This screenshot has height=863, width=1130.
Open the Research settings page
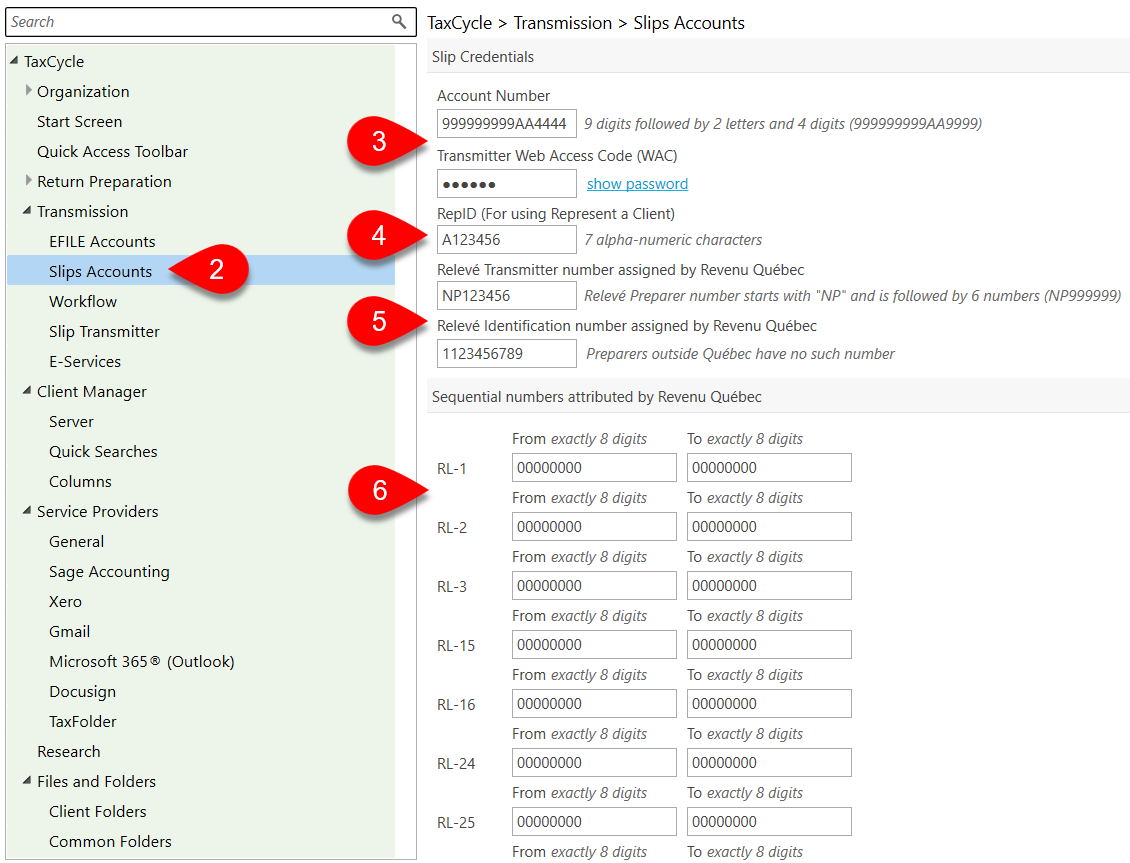point(68,751)
